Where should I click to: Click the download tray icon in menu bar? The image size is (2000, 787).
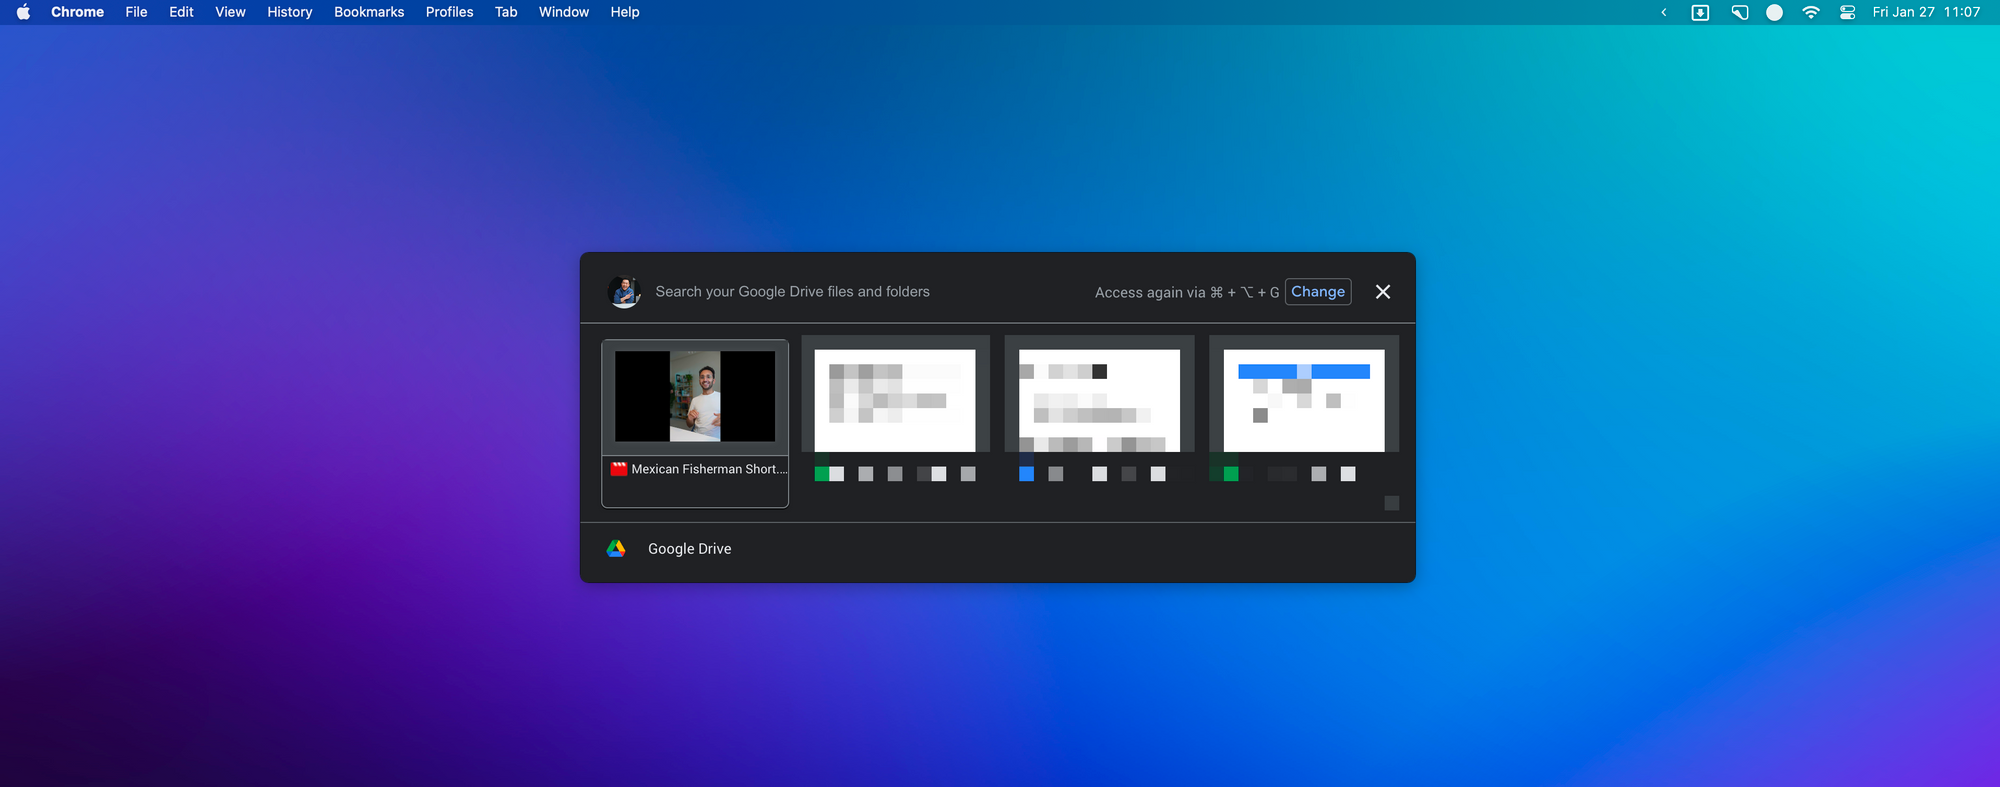pos(1700,12)
